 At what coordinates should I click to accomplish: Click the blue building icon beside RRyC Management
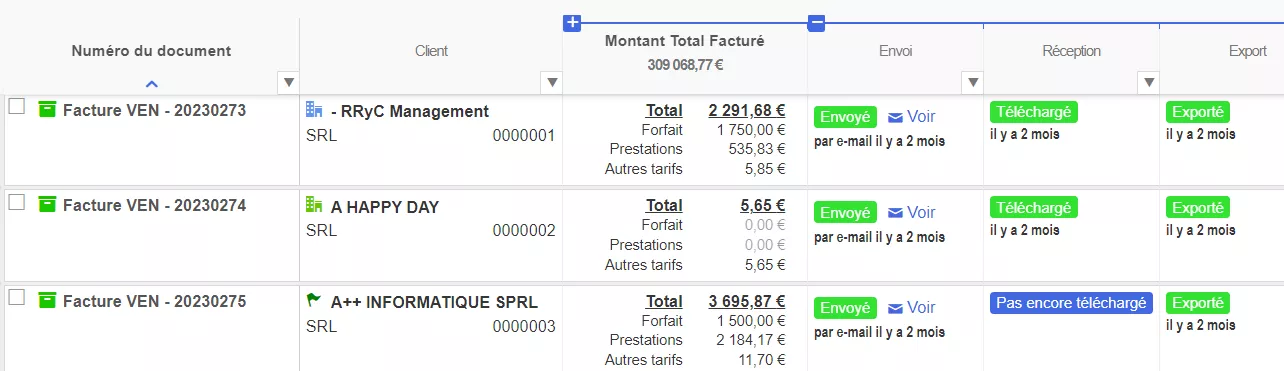pos(314,110)
